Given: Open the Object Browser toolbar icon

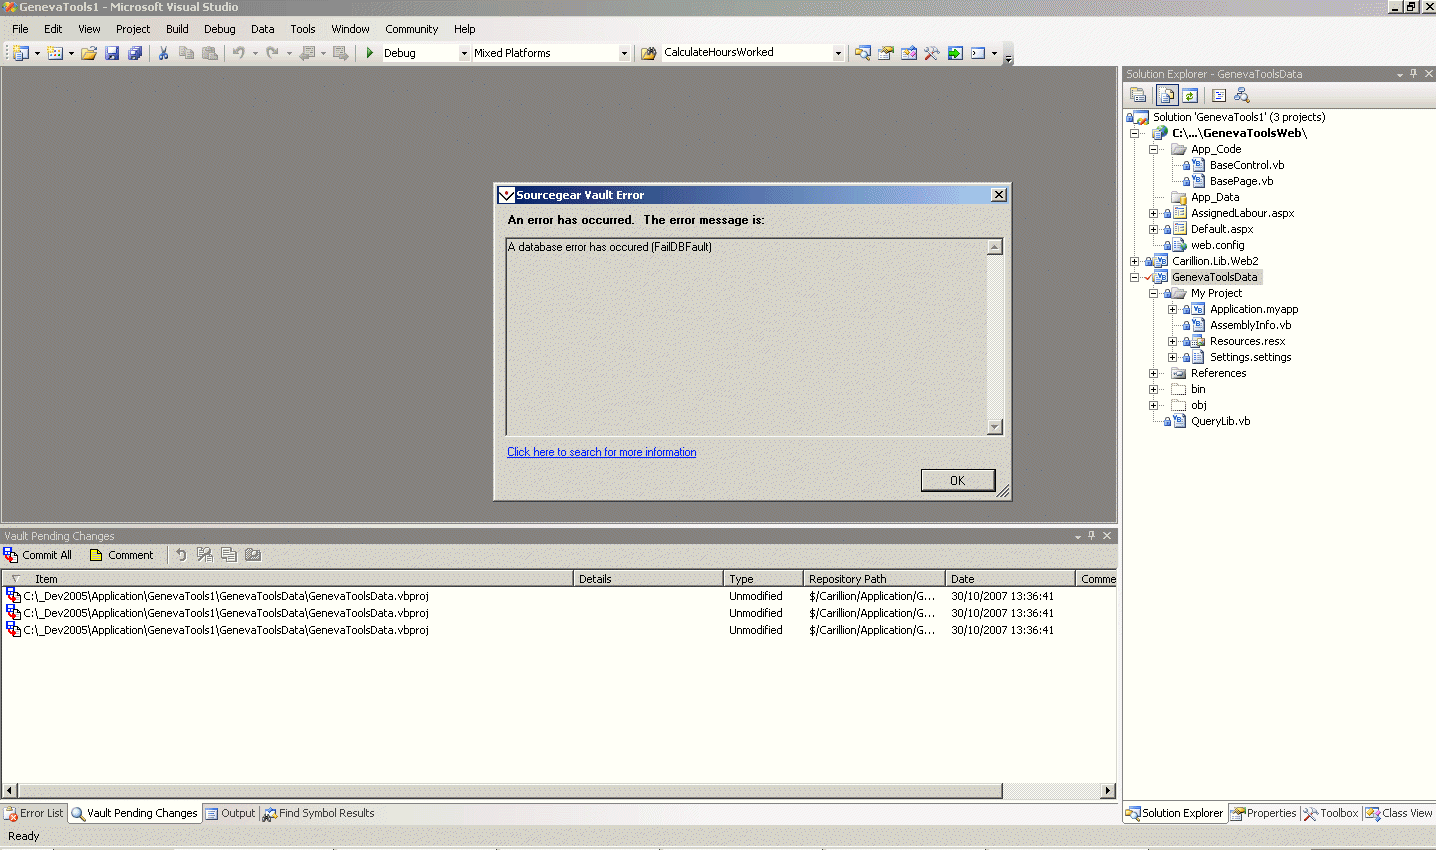Looking at the screenshot, I should pos(908,53).
